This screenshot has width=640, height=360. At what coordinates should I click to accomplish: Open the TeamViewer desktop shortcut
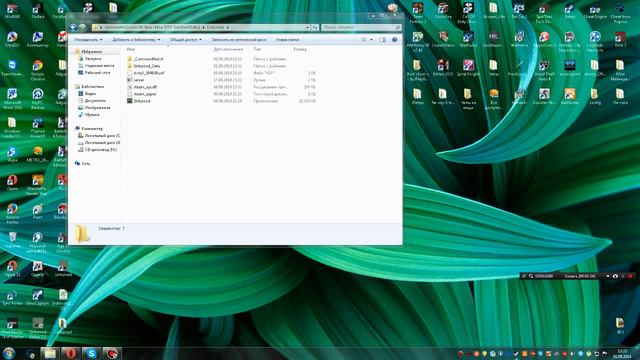pos(12,68)
